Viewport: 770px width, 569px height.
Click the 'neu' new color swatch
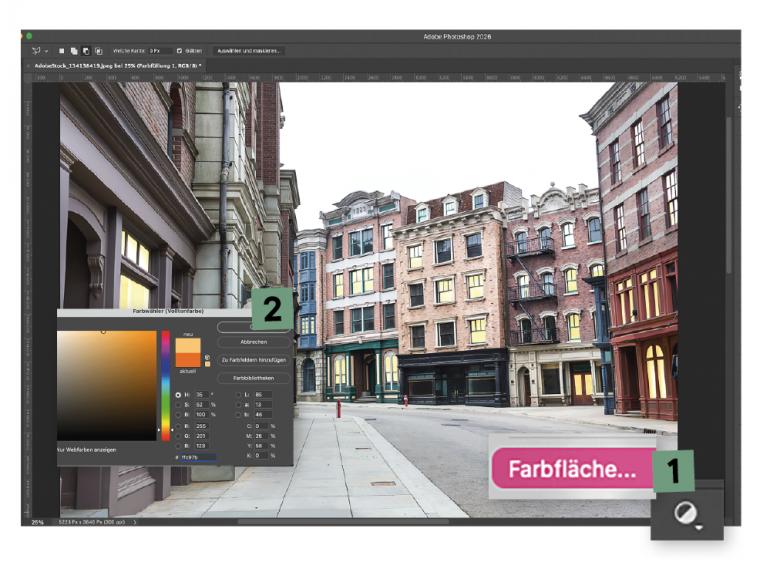click(x=188, y=345)
